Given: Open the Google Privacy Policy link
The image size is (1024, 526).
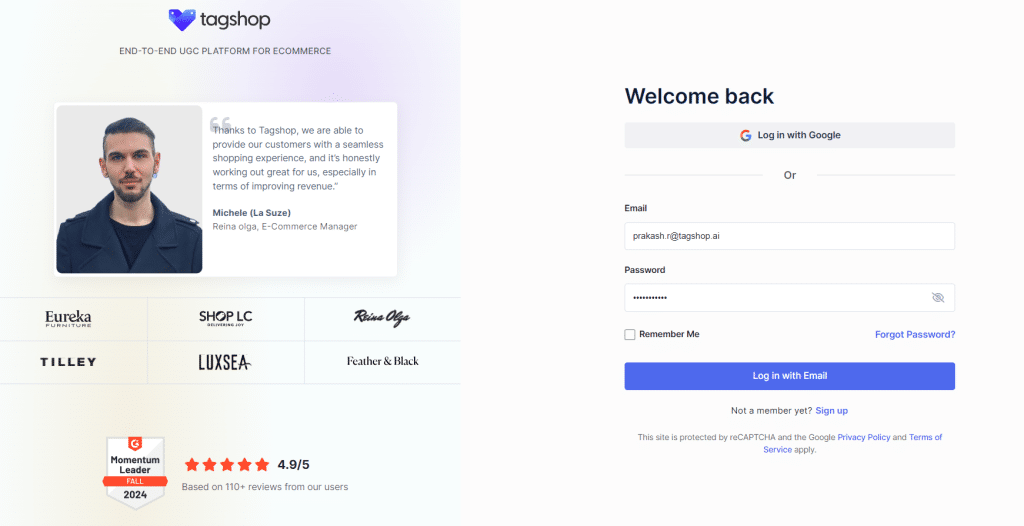Looking at the screenshot, I should pyautogui.click(x=864, y=437).
